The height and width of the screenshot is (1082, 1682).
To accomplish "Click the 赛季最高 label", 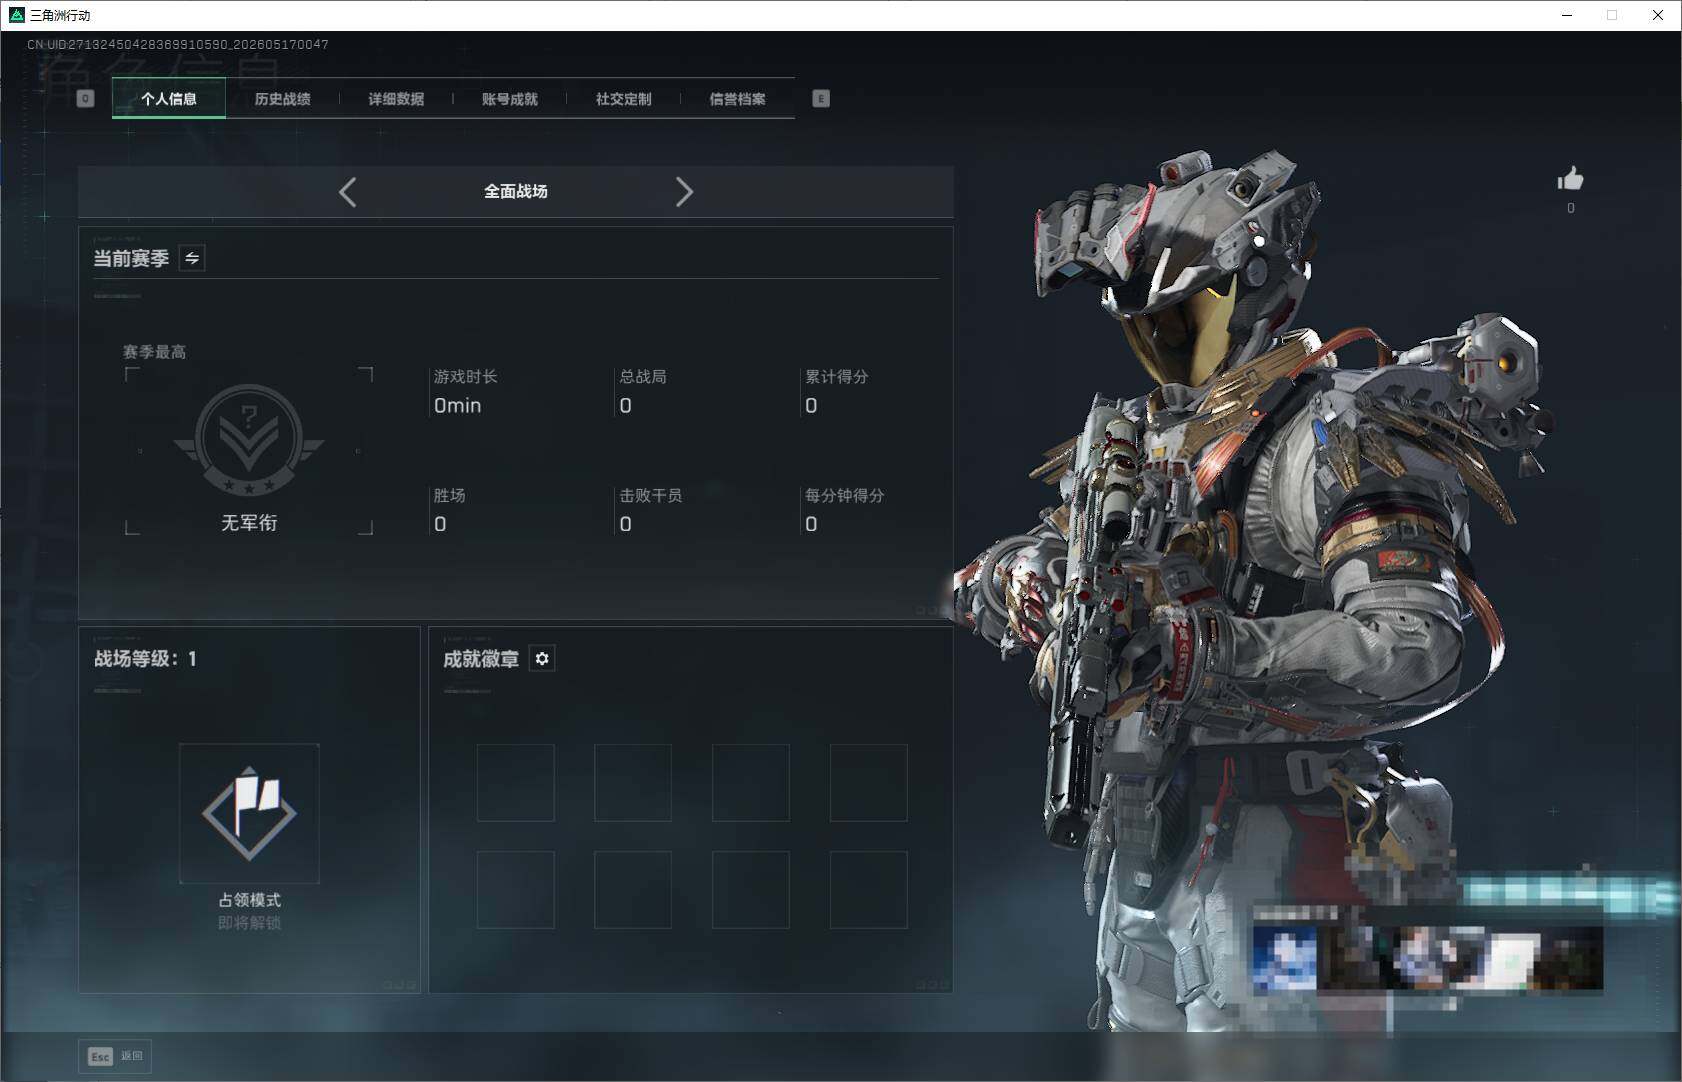I will pos(154,352).
